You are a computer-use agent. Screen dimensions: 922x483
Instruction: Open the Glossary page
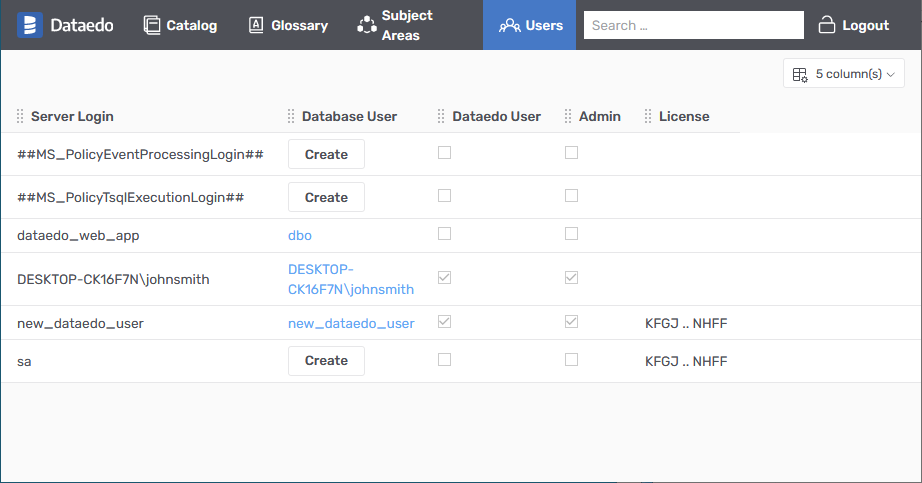(287, 25)
